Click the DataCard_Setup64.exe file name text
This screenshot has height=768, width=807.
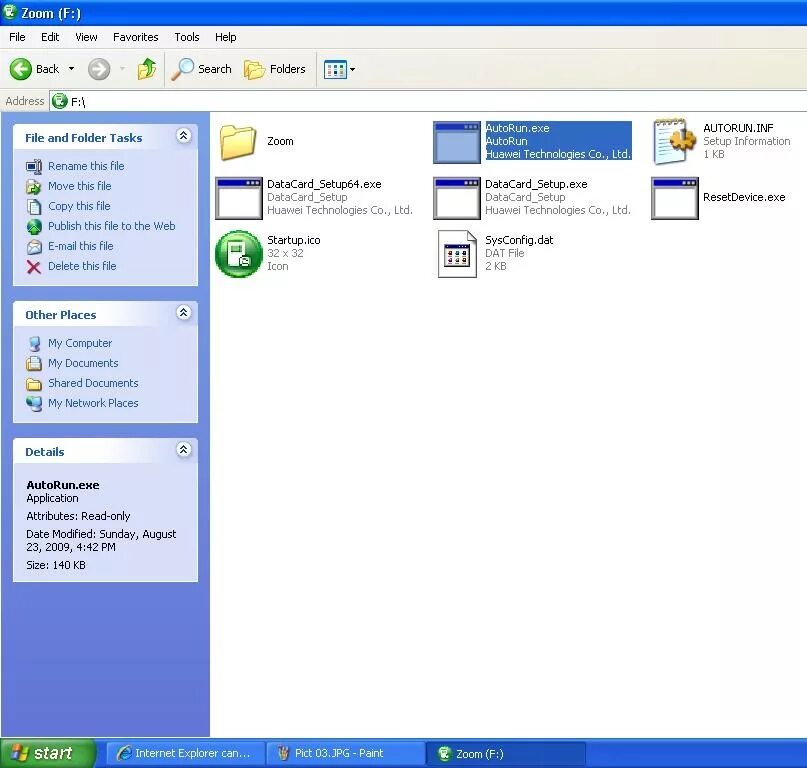tap(324, 184)
